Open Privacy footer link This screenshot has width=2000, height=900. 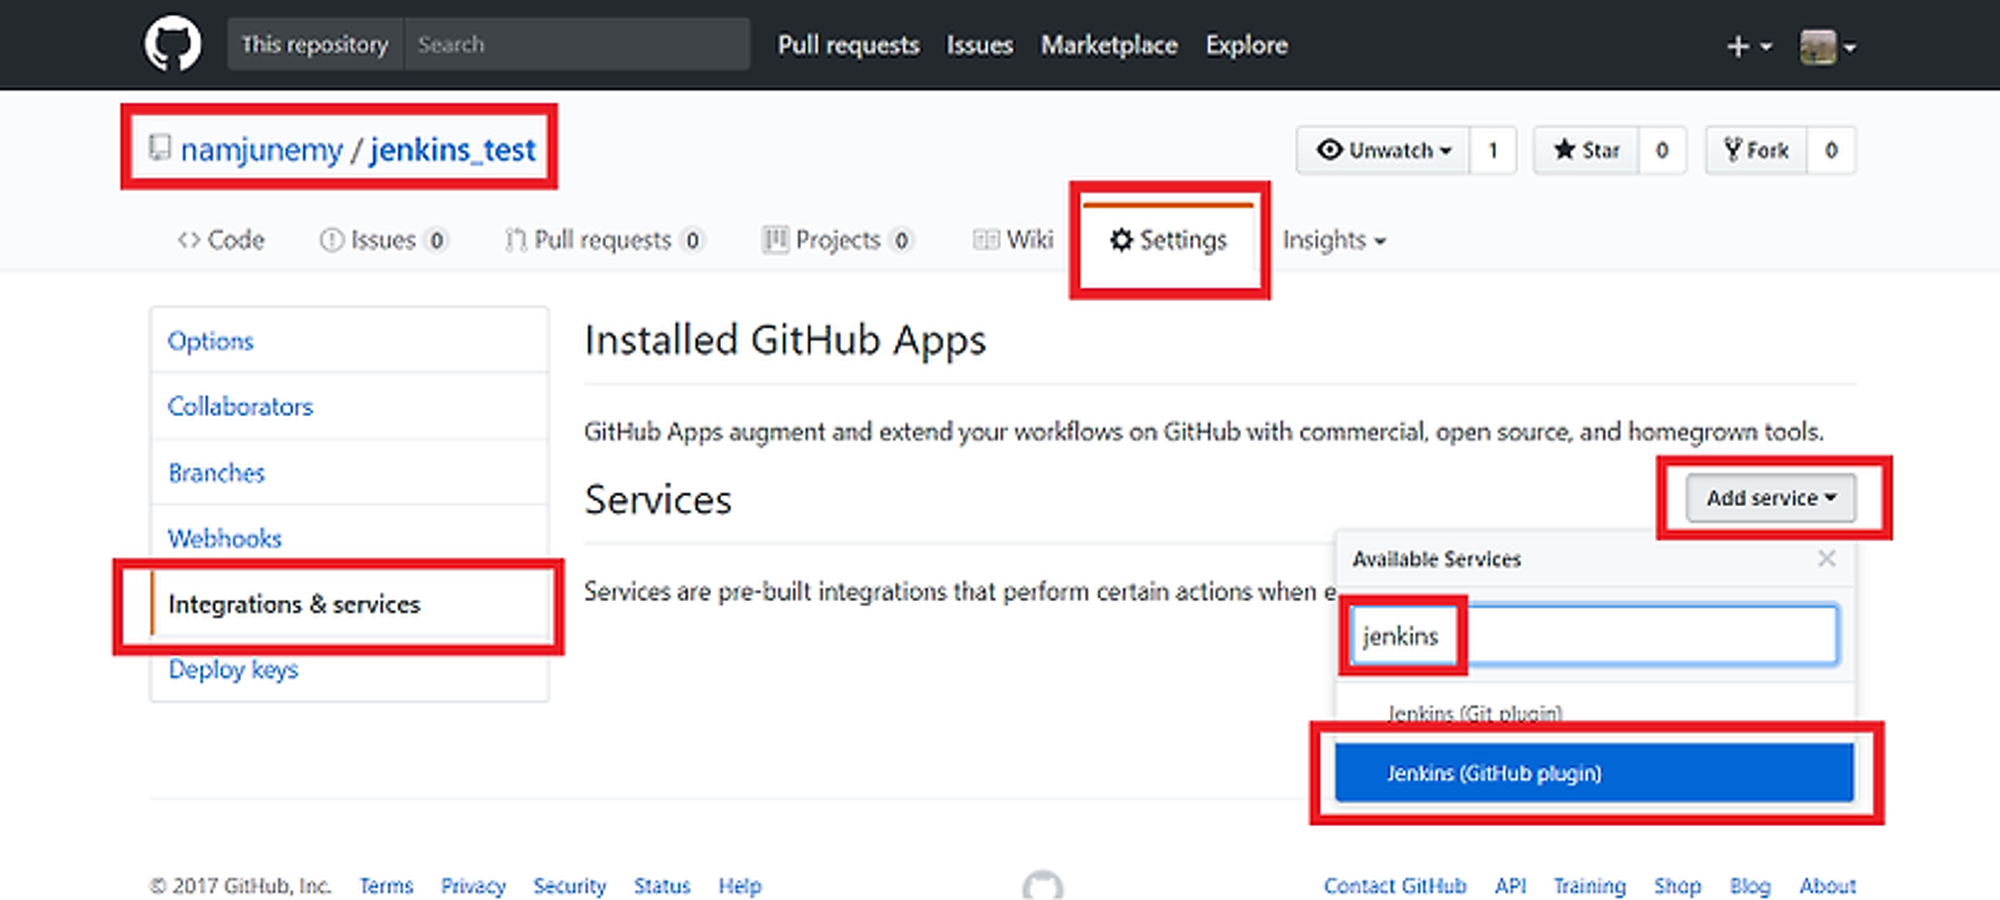[473, 886]
